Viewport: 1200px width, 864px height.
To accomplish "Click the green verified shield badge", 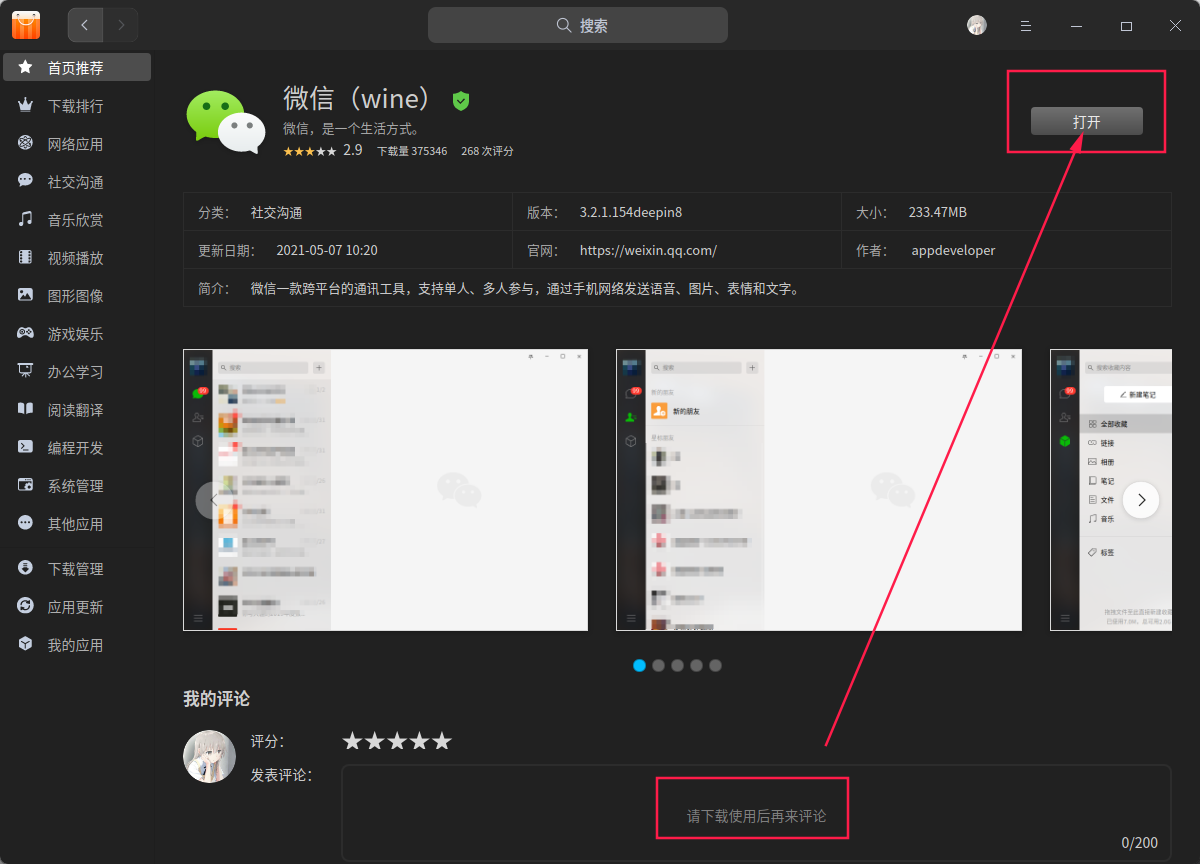I will click(460, 100).
